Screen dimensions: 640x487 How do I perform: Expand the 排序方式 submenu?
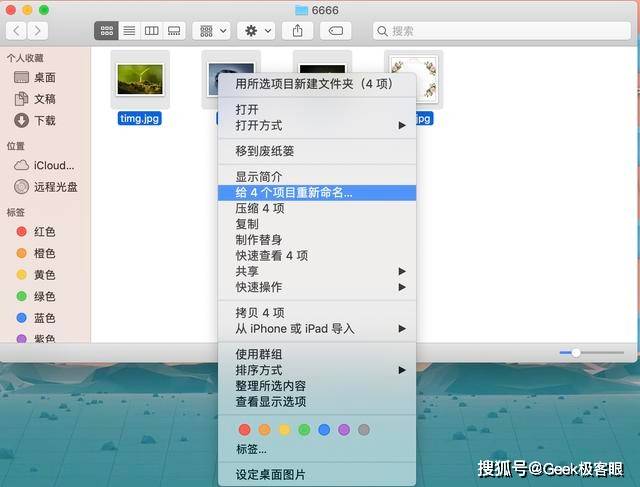[317, 370]
